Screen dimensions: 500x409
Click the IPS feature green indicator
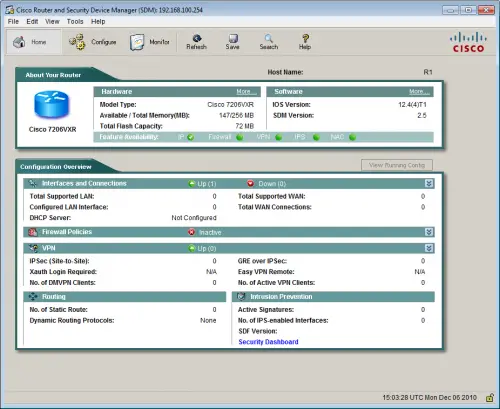pos(316,137)
